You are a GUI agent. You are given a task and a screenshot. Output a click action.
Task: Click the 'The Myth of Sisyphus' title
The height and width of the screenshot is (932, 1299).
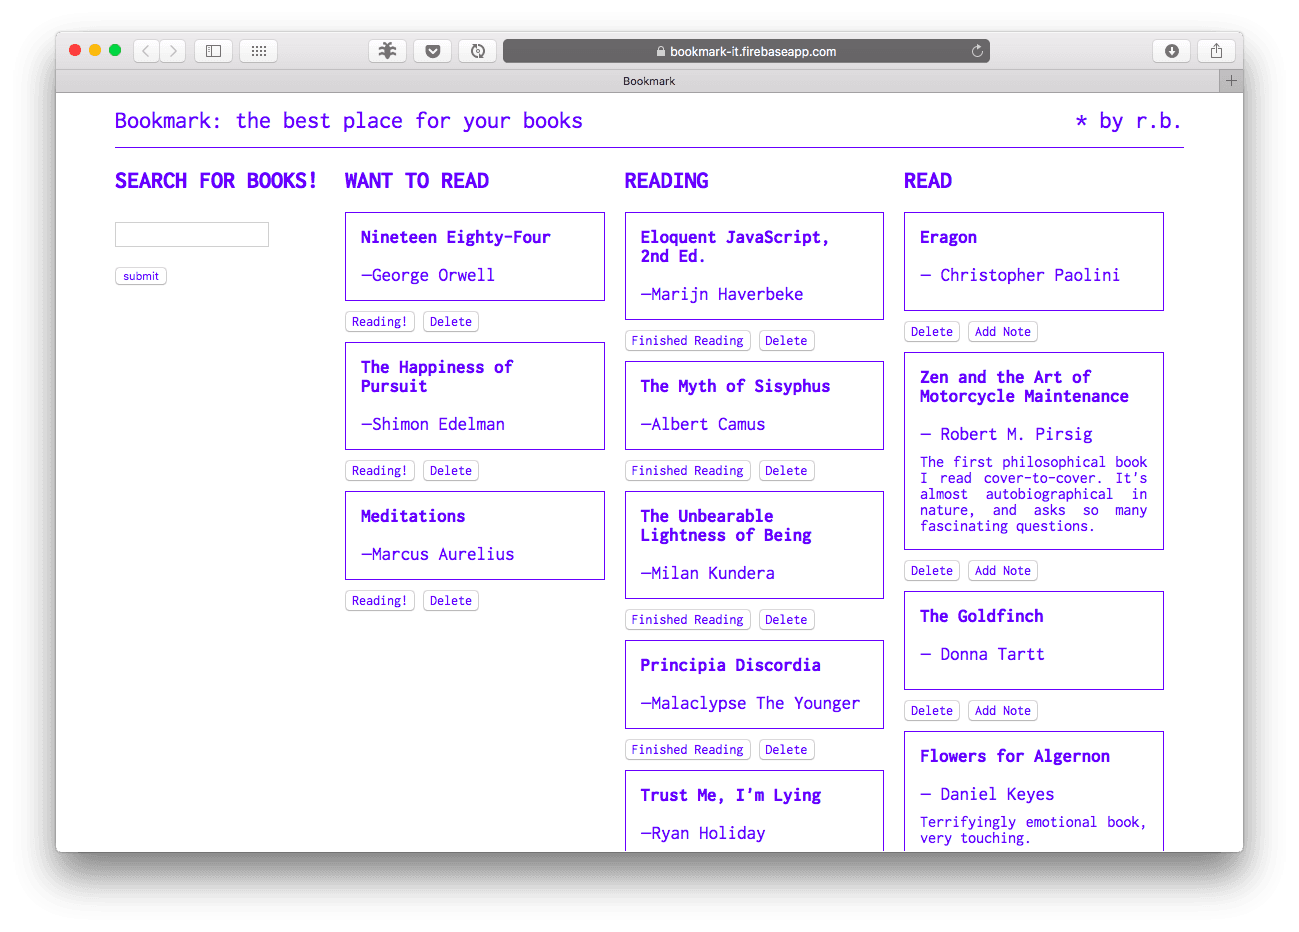pos(735,386)
